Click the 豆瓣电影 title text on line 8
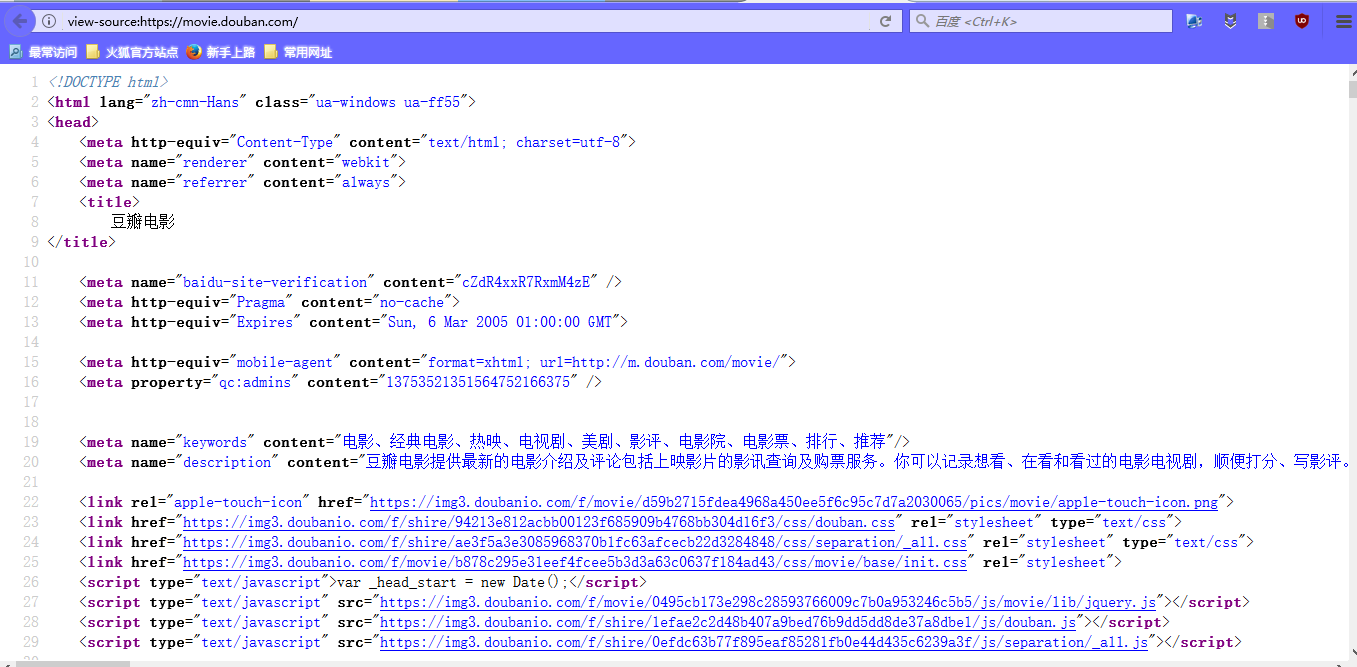Image resolution: width=1357 pixels, height=667 pixels. [143, 222]
